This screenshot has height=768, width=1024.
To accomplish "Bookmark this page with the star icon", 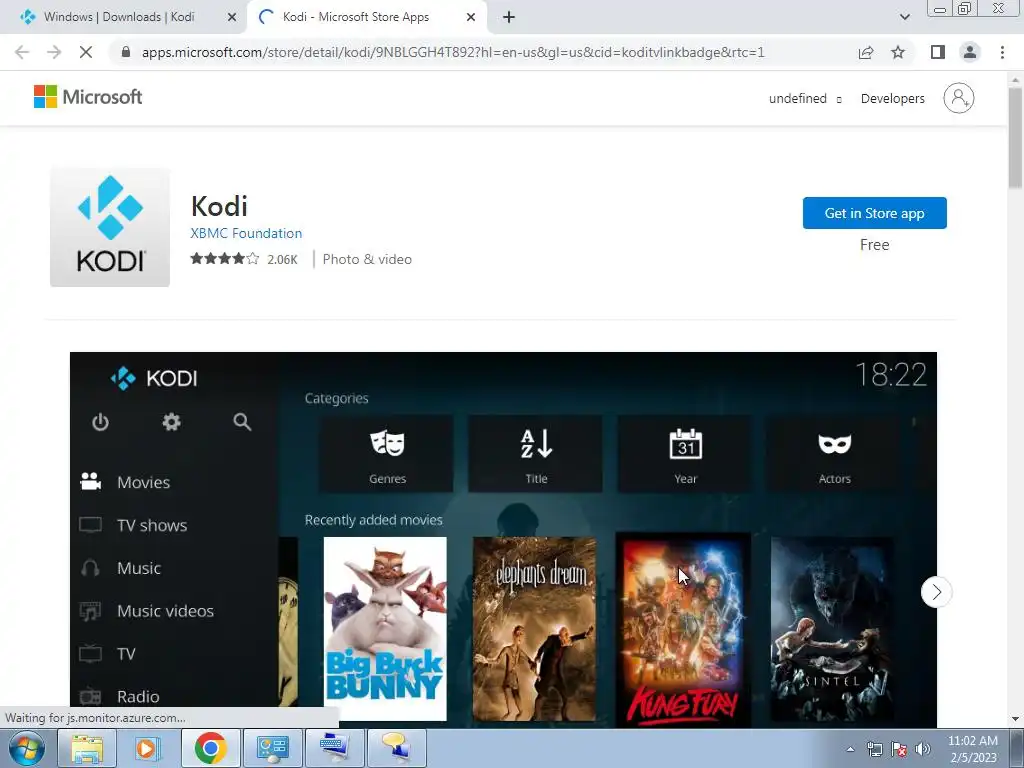I will 898,52.
